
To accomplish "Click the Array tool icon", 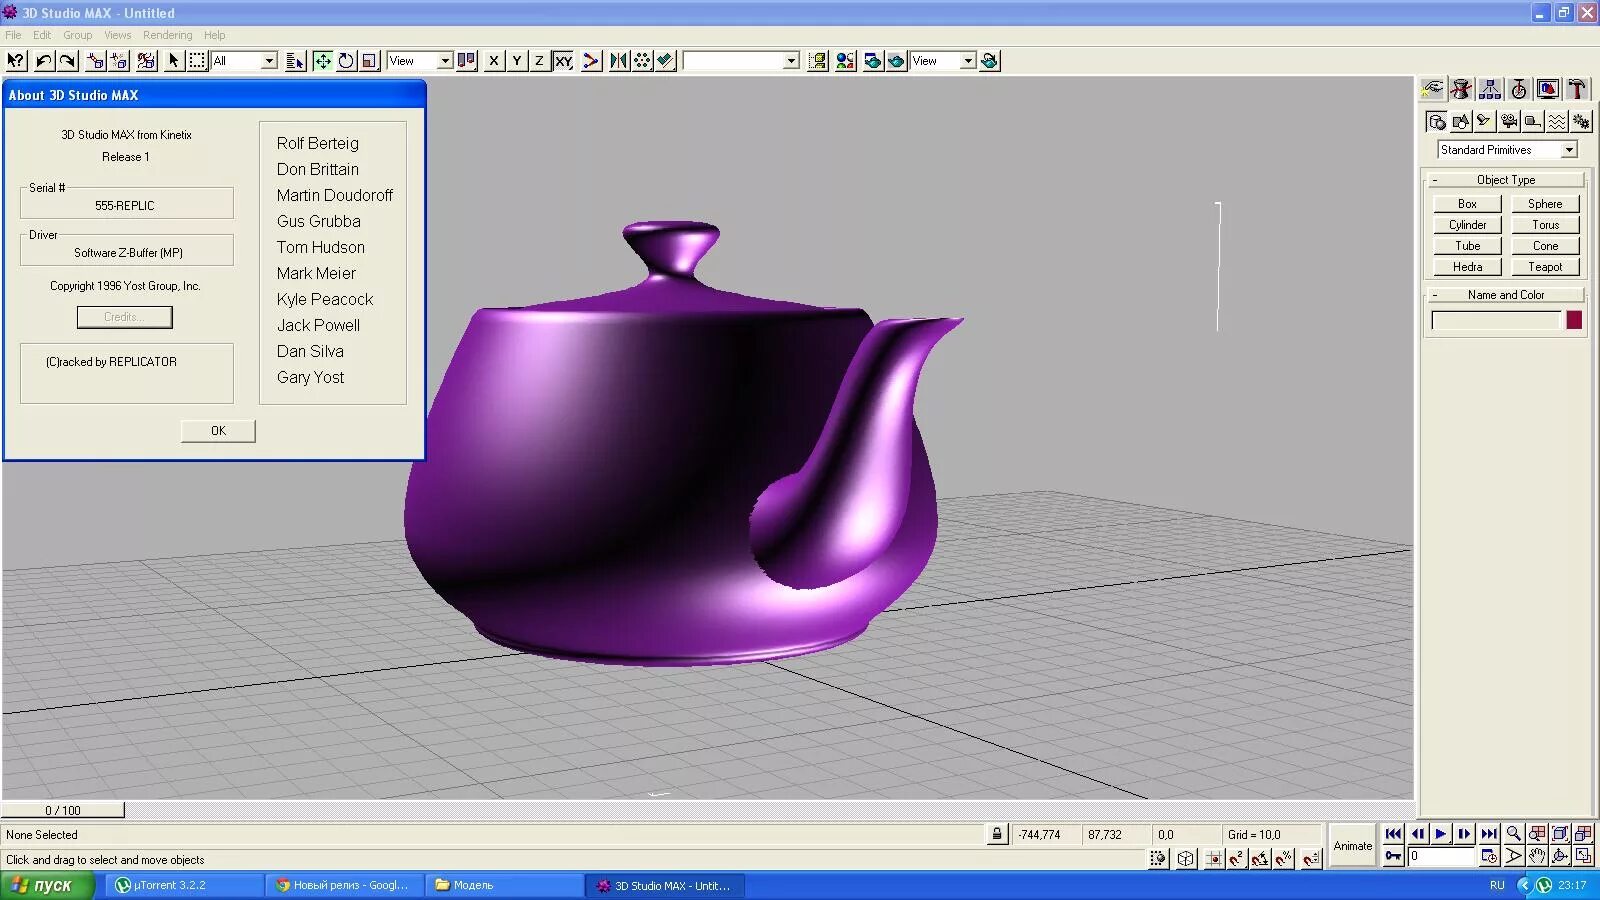I will pos(642,61).
